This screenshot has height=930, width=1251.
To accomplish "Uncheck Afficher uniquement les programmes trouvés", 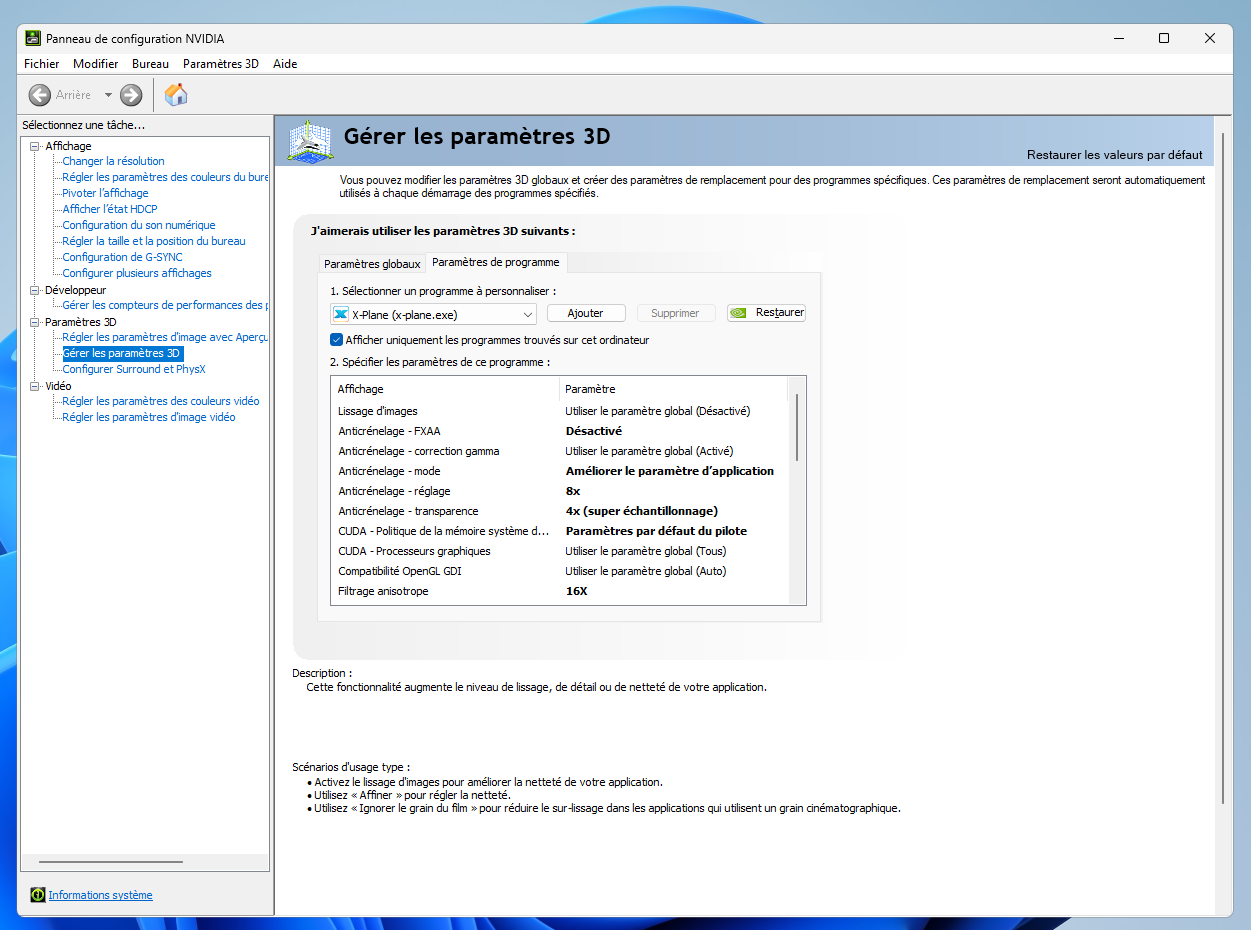I will click(x=337, y=340).
